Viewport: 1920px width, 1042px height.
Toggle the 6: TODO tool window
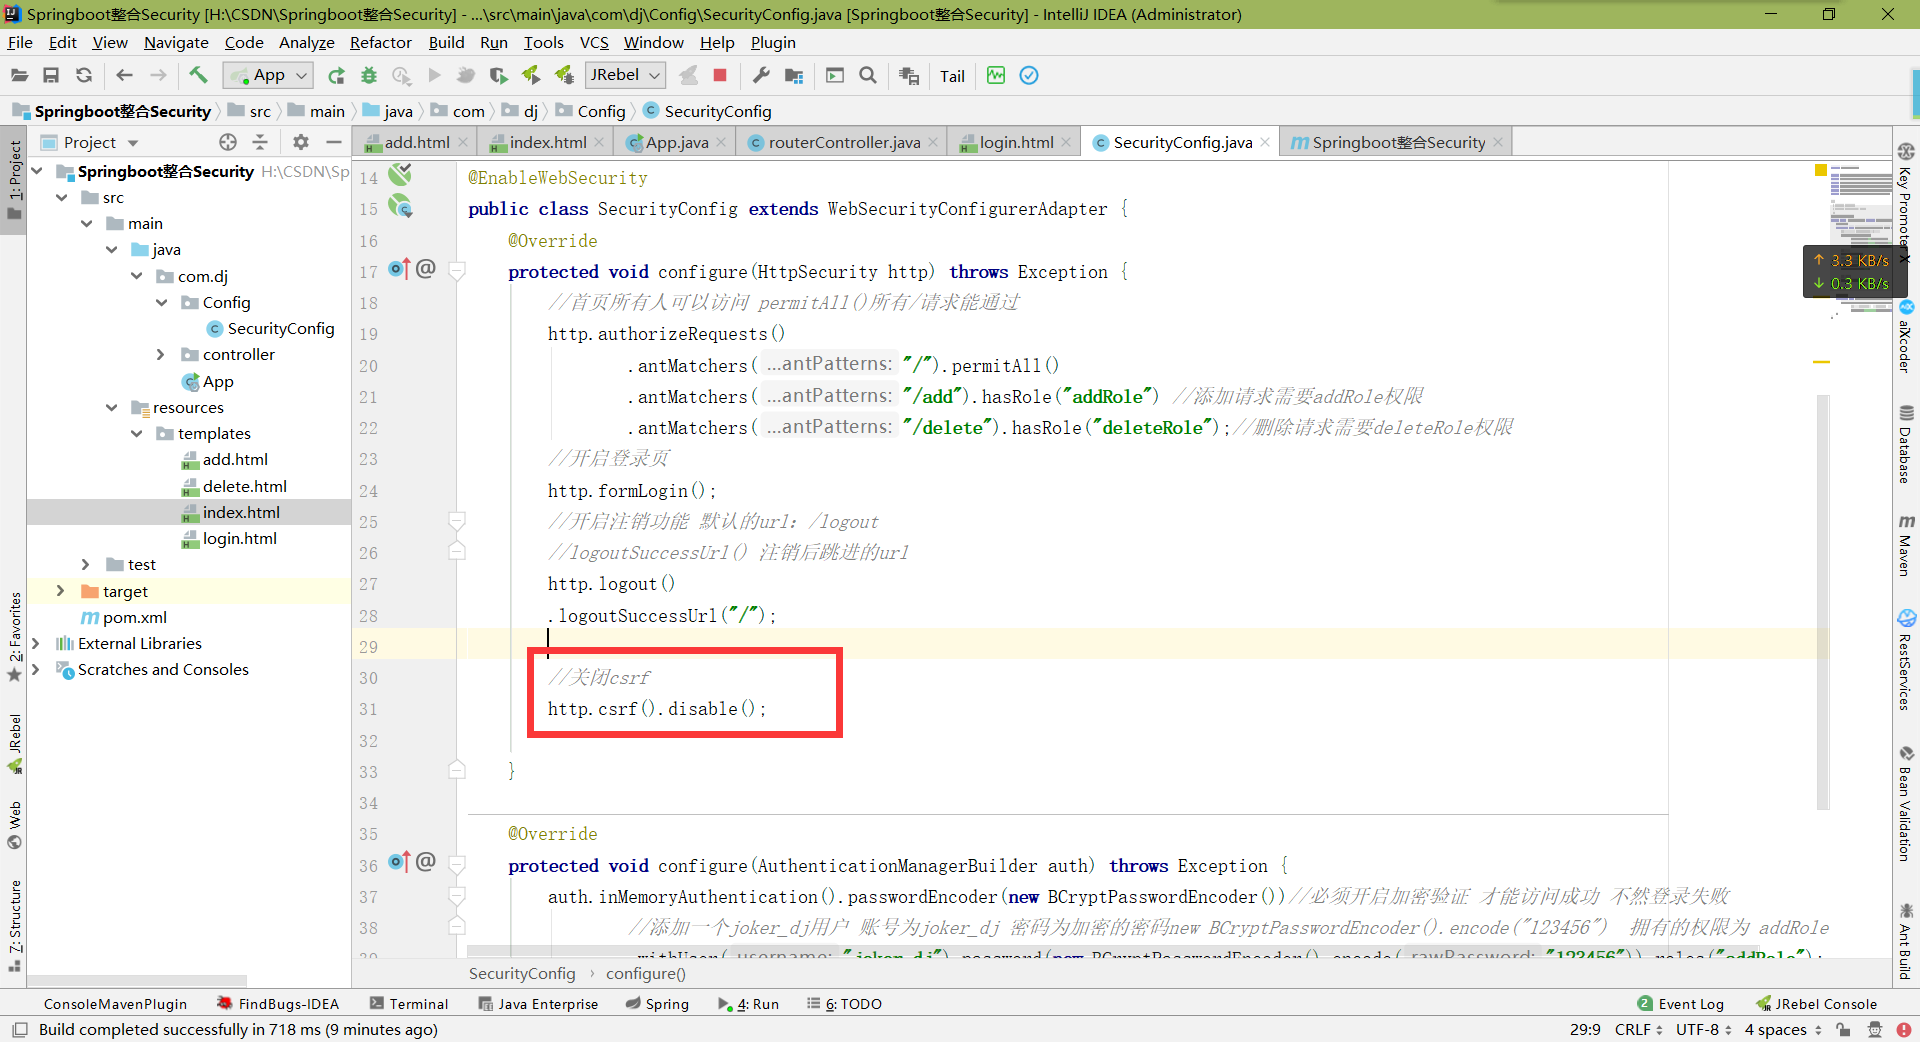point(845,1003)
